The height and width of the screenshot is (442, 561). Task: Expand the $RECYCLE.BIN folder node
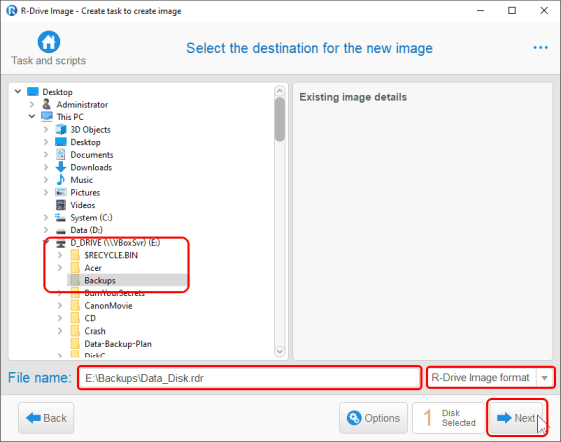[x=60, y=255]
